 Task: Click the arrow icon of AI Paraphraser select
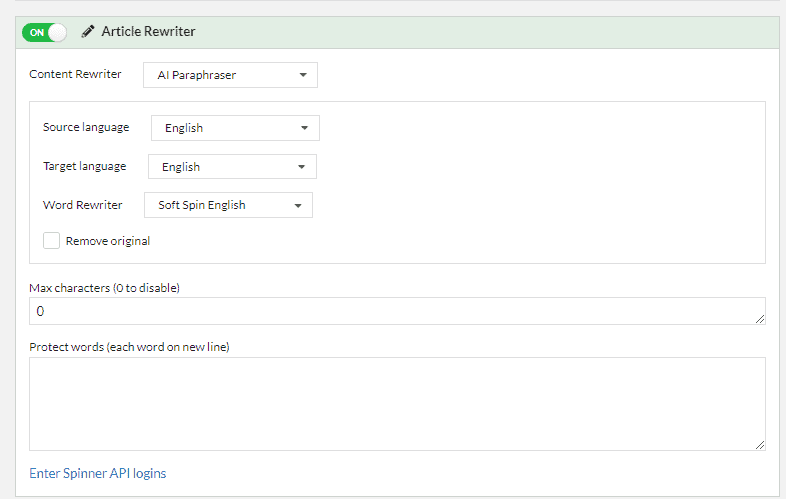coord(303,75)
